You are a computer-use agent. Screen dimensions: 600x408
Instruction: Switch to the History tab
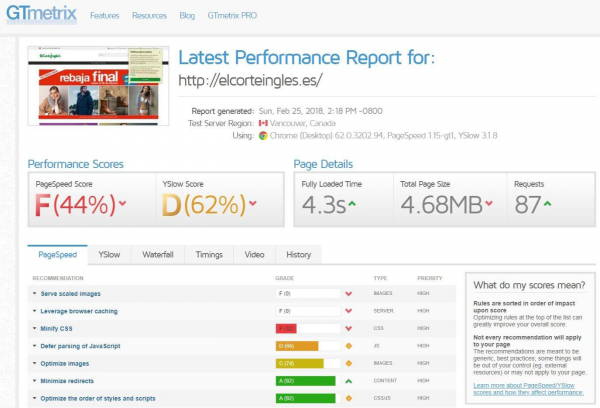tap(298, 255)
